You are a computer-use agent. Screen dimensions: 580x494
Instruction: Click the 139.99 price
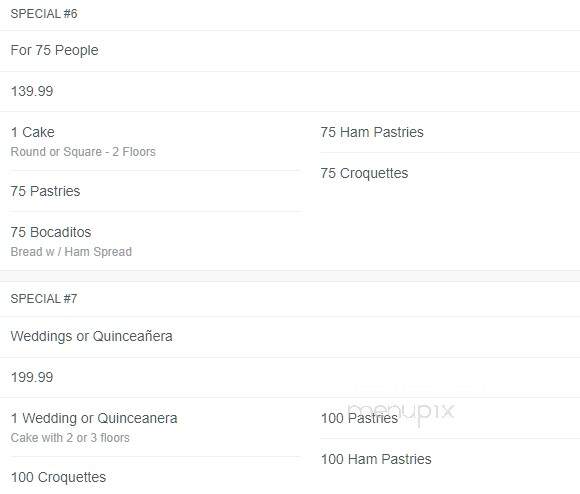coord(32,91)
